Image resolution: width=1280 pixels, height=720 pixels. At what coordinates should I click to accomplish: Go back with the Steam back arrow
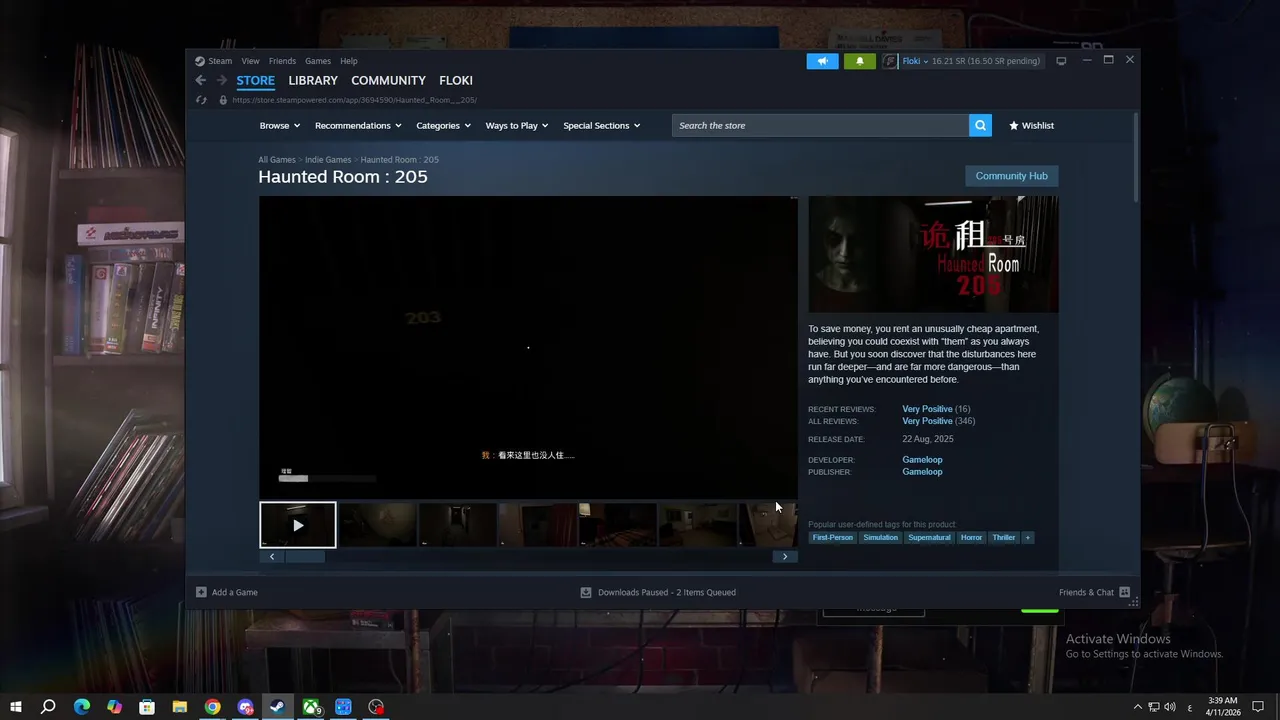201,80
